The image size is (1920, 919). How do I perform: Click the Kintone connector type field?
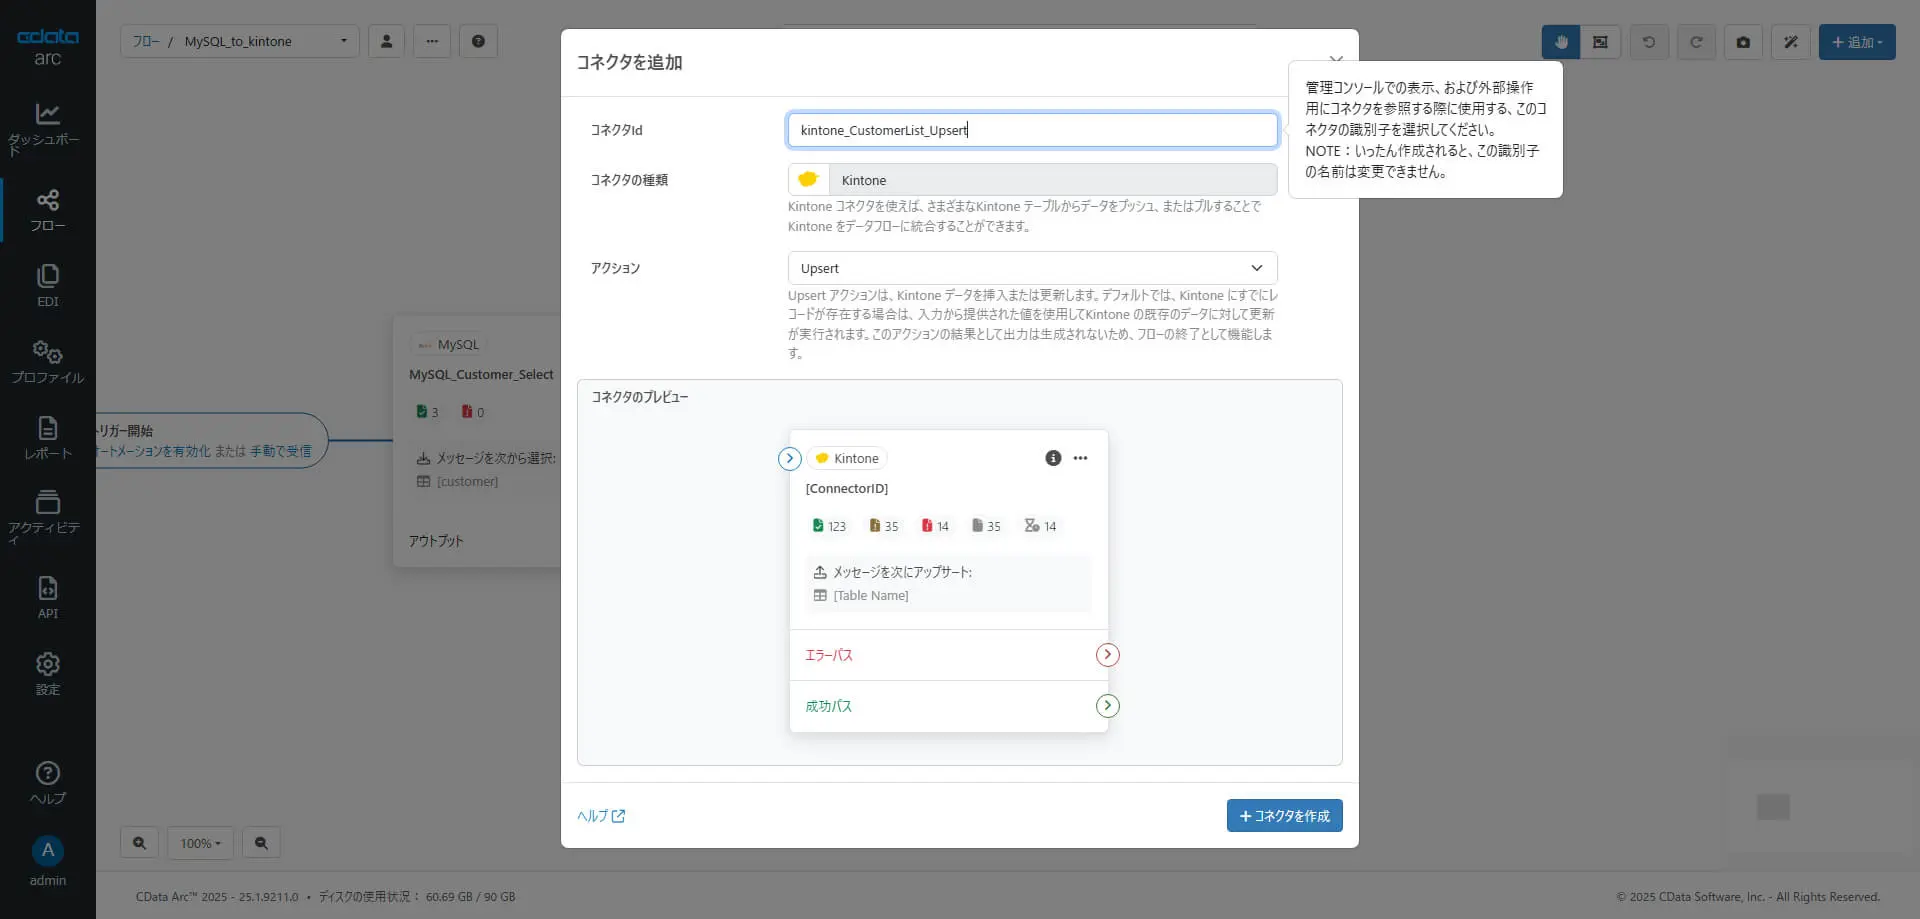1032,180
